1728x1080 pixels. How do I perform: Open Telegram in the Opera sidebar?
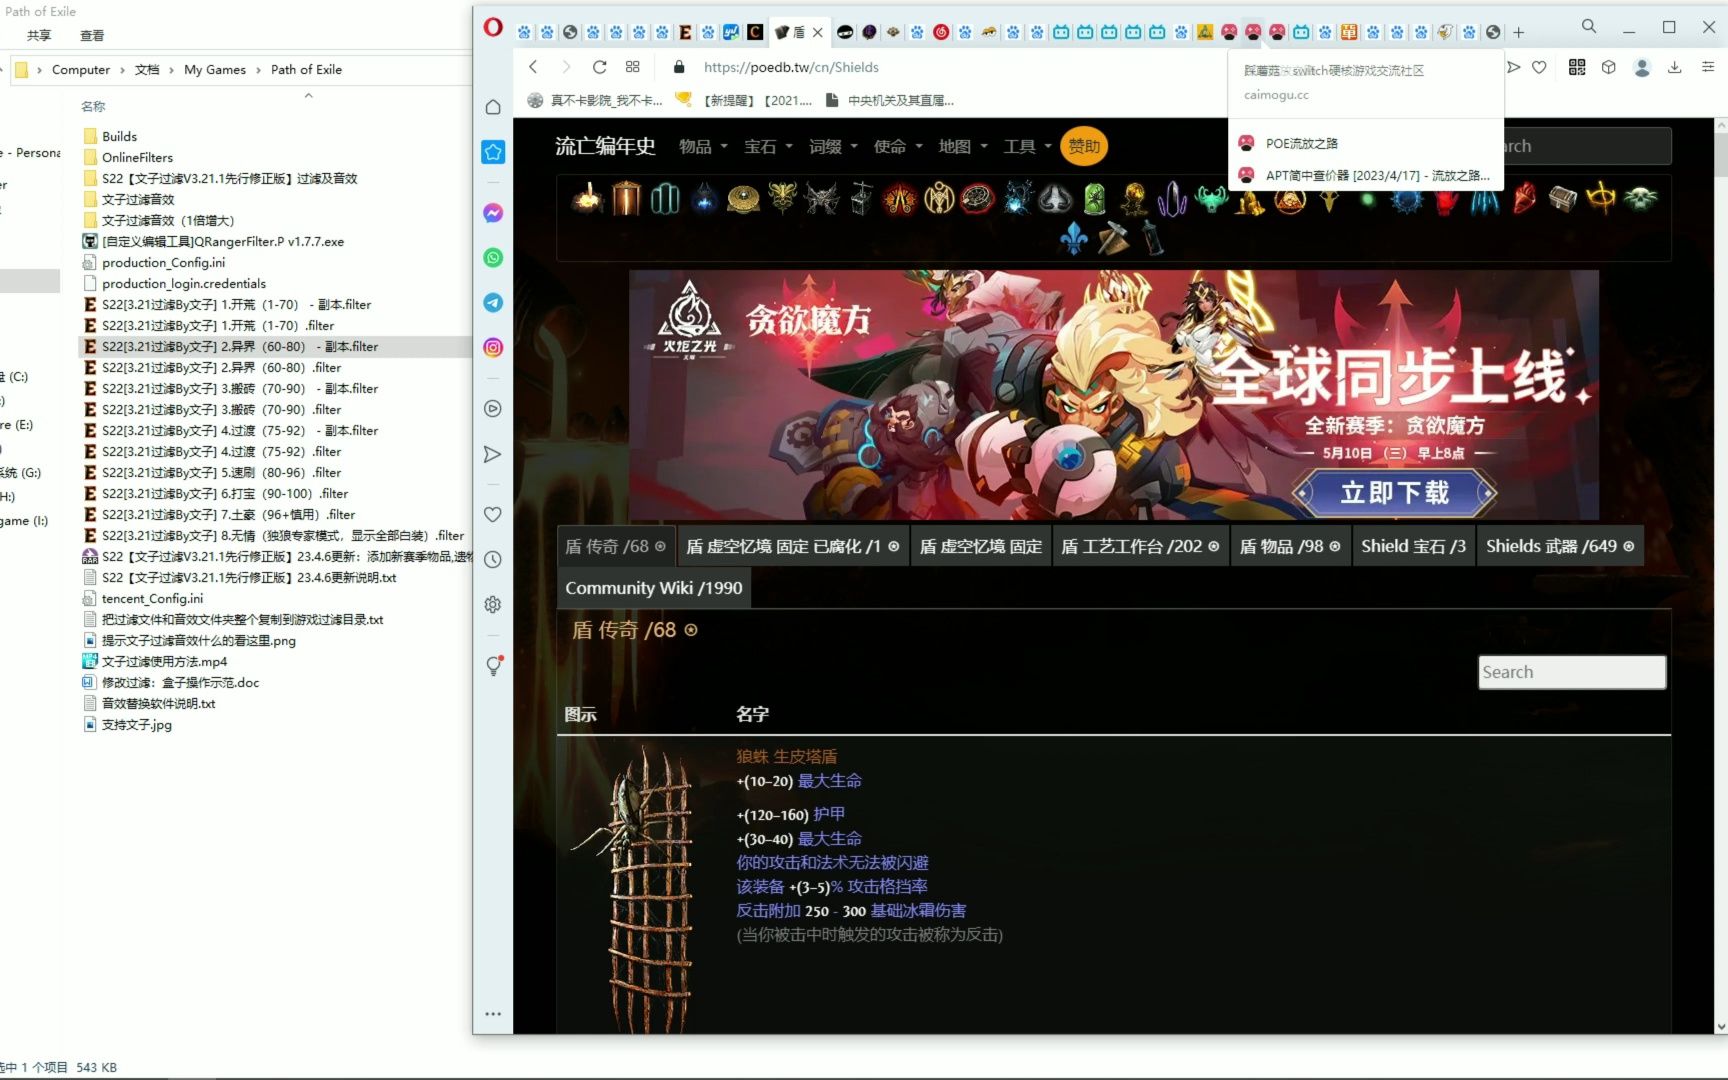[493, 302]
